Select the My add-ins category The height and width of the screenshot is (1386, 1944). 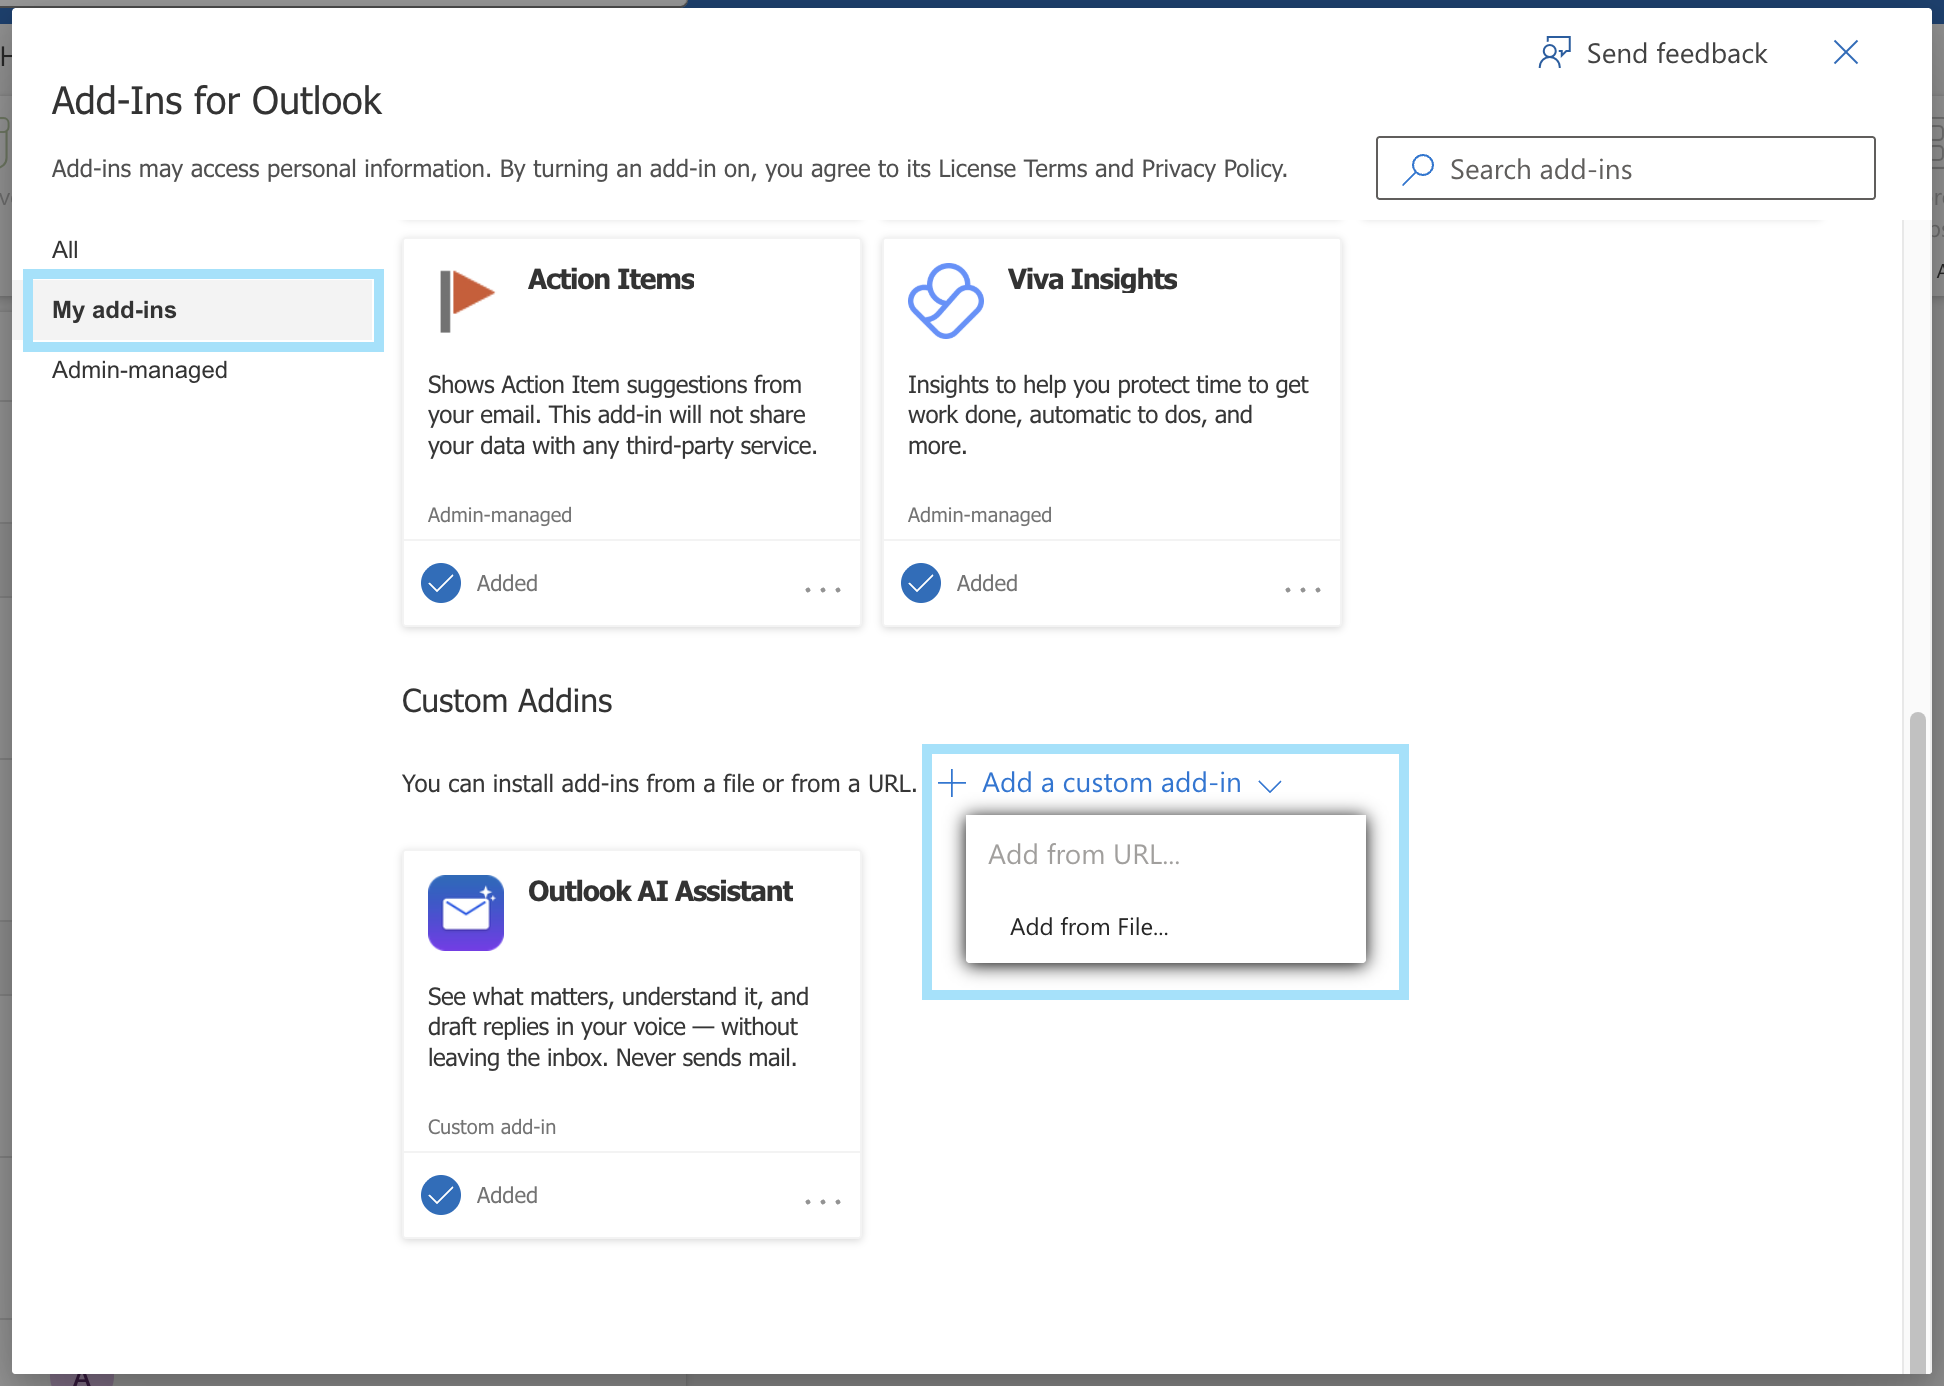point(203,310)
